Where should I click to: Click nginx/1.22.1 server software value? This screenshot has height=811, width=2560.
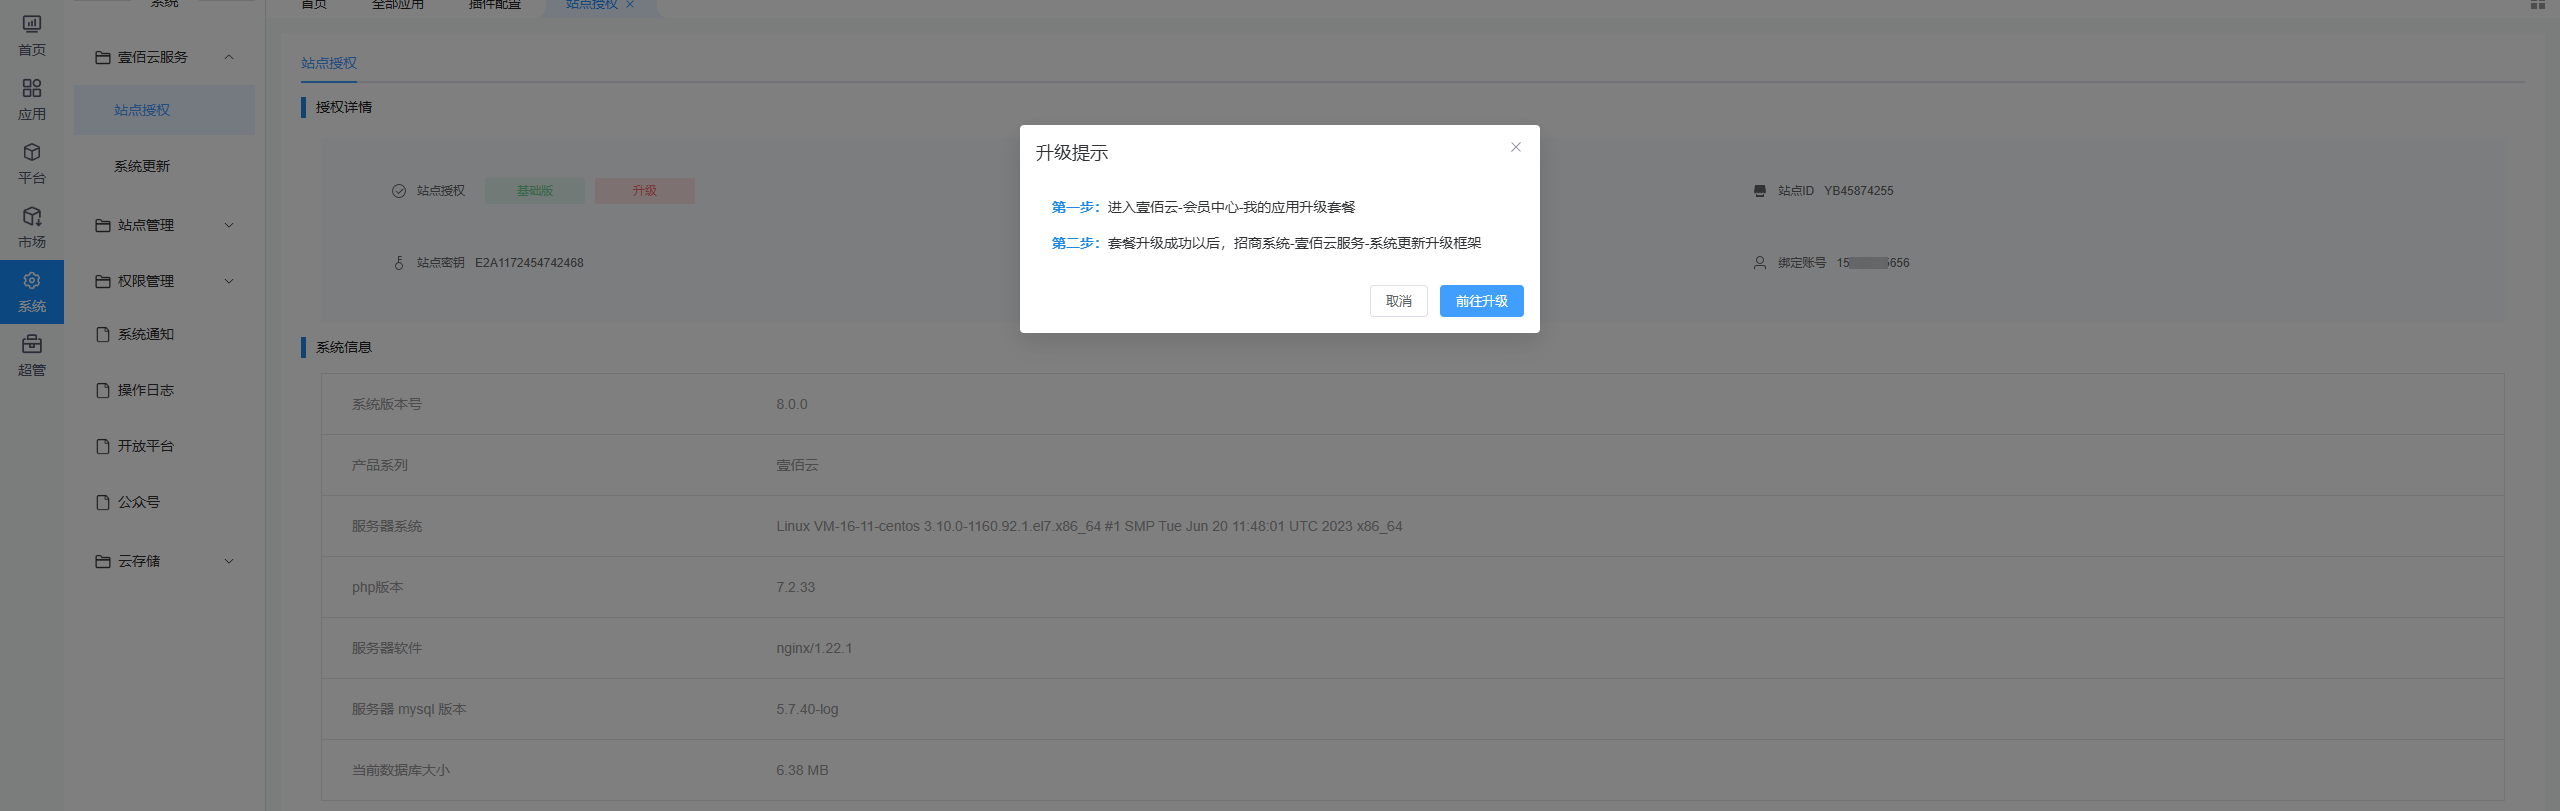(x=814, y=648)
